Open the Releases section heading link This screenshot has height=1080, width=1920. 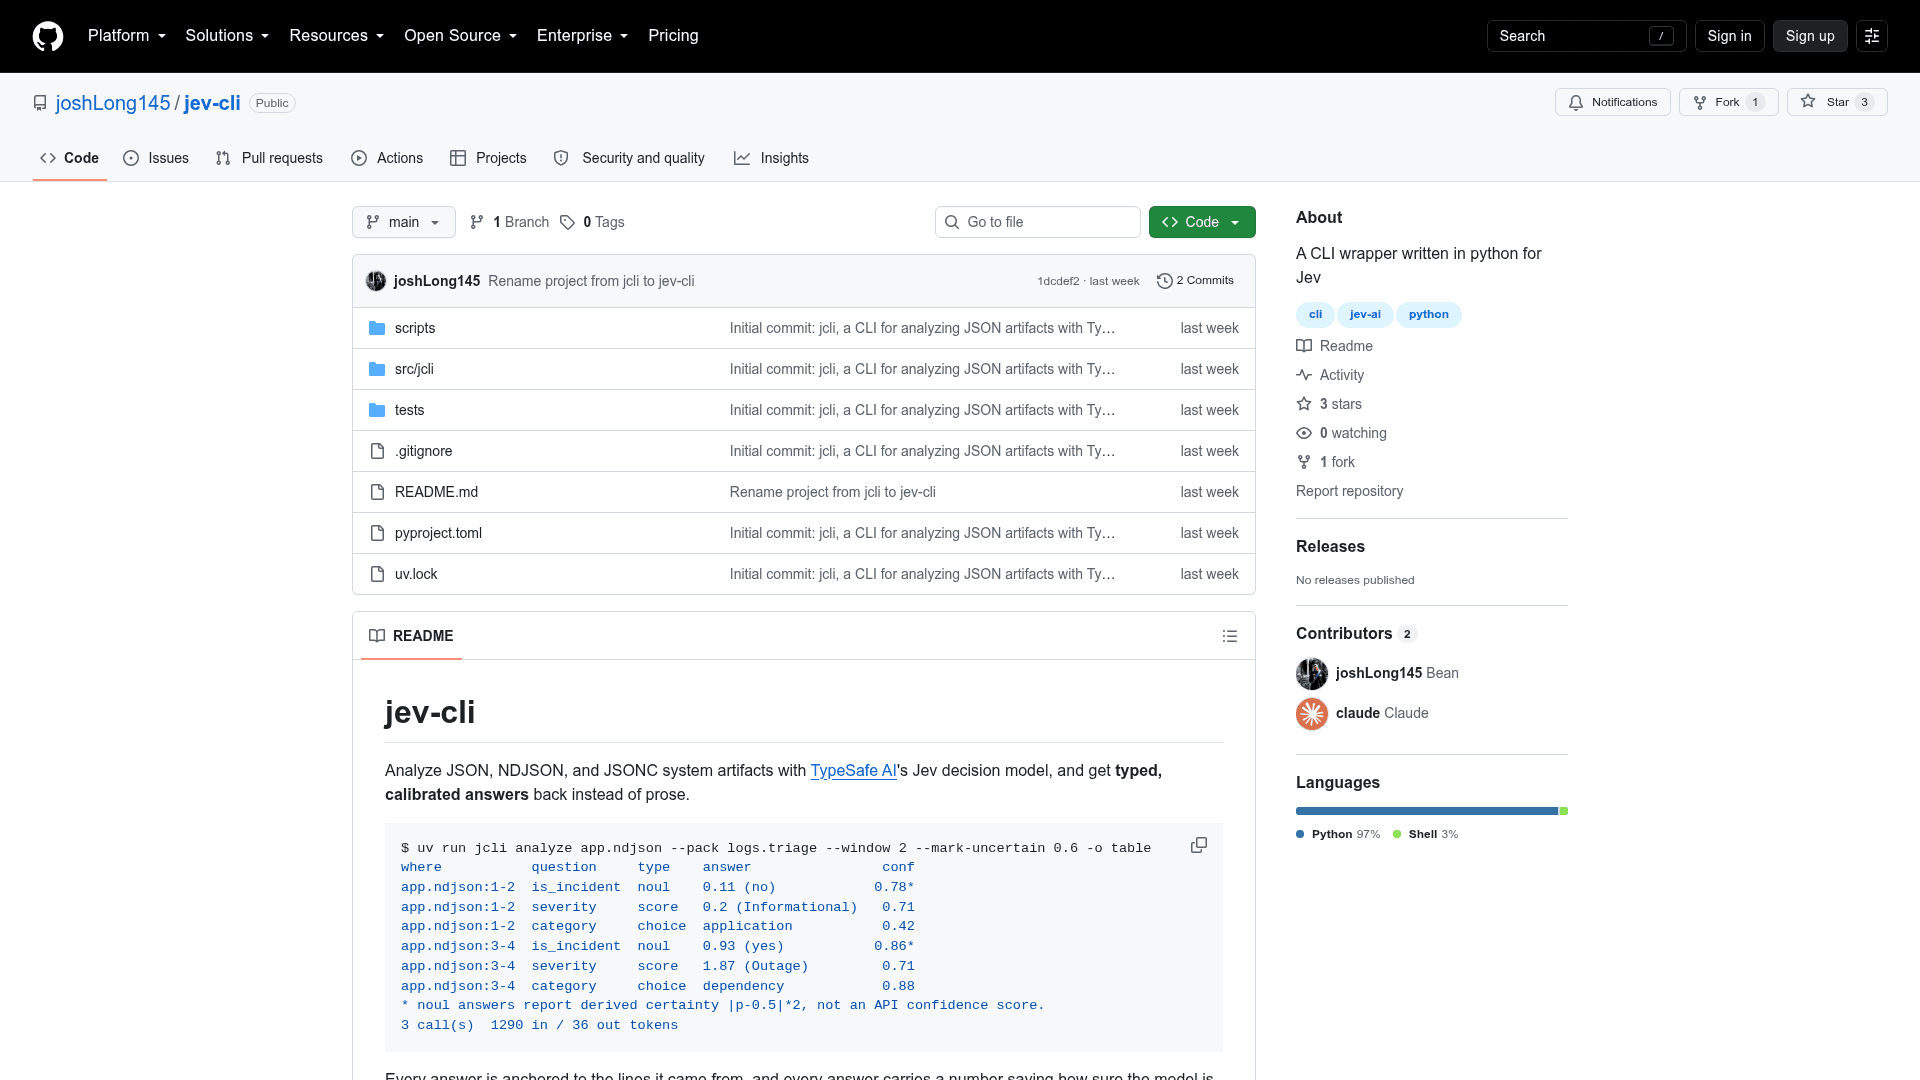(x=1330, y=547)
